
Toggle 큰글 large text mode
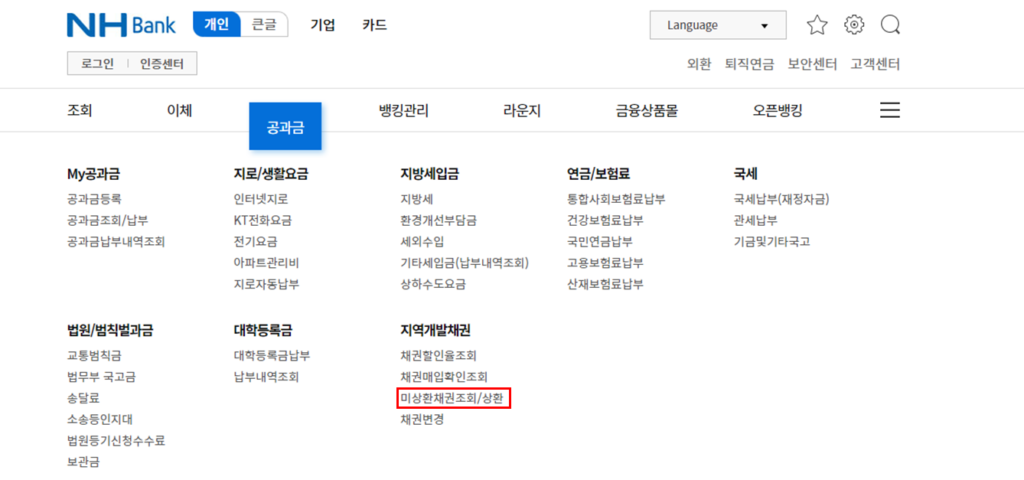tap(264, 25)
